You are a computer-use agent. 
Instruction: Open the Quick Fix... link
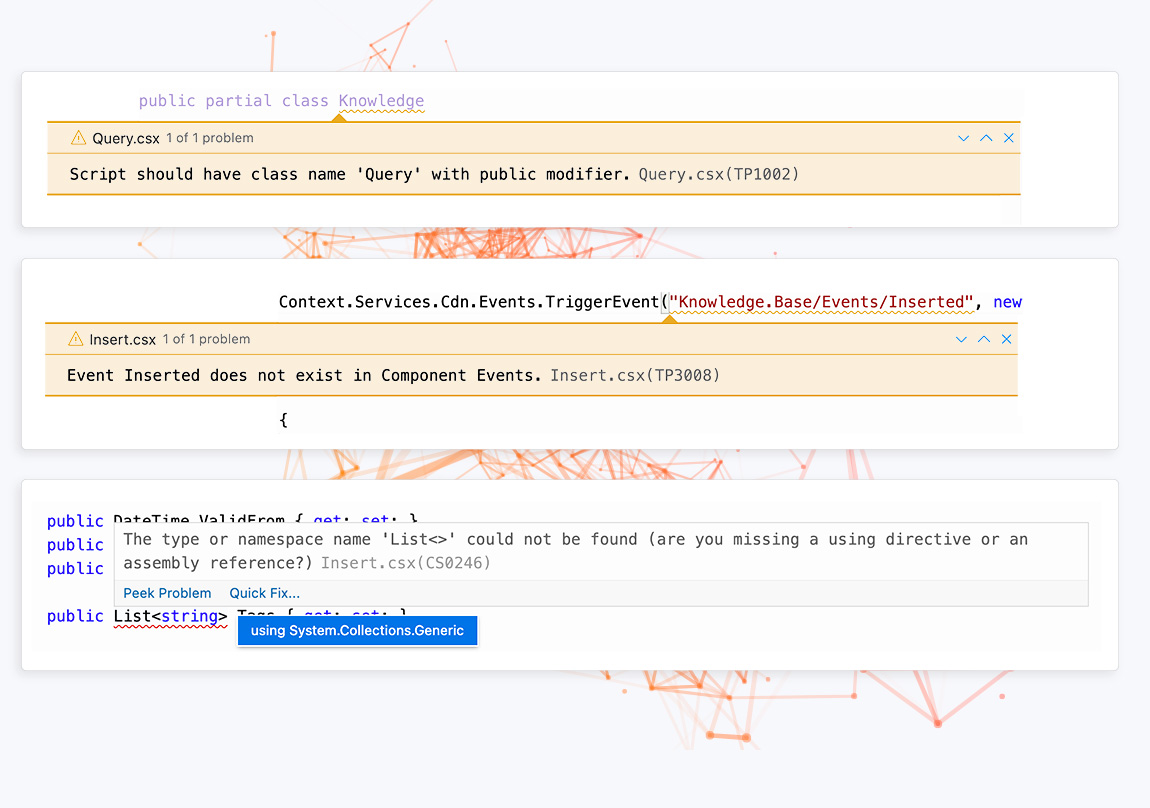click(264, 593)
